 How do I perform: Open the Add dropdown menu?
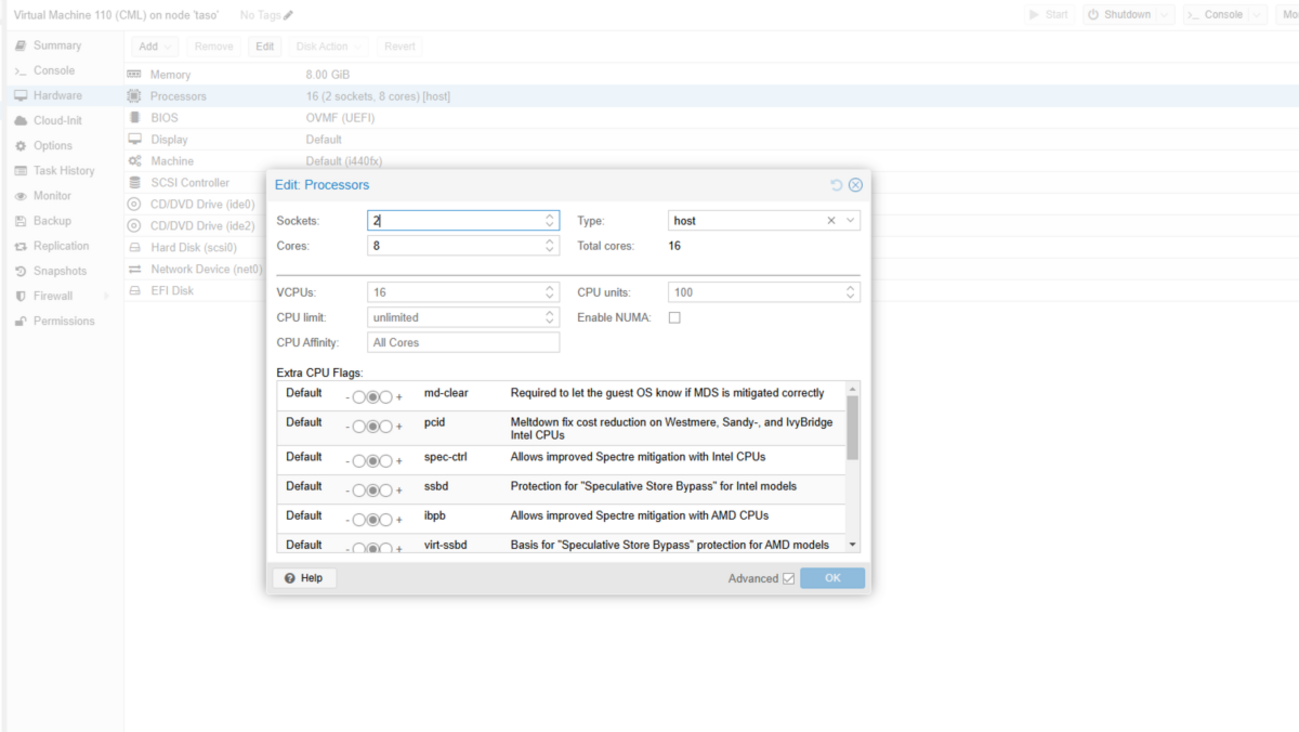(155, 47)
